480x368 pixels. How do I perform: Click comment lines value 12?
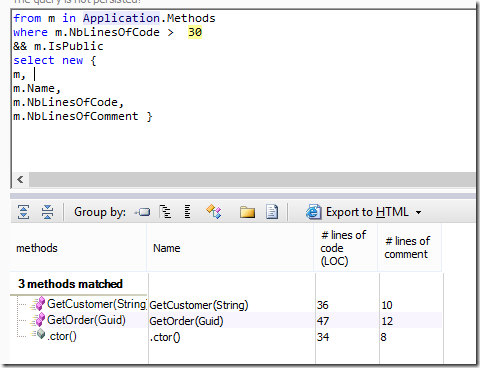[387, 321]
